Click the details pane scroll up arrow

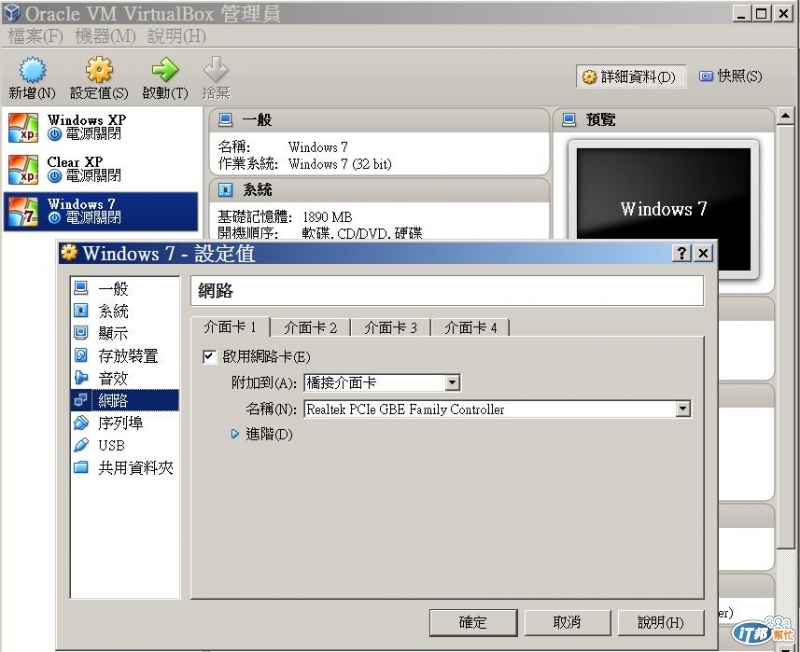pos(785,116)
